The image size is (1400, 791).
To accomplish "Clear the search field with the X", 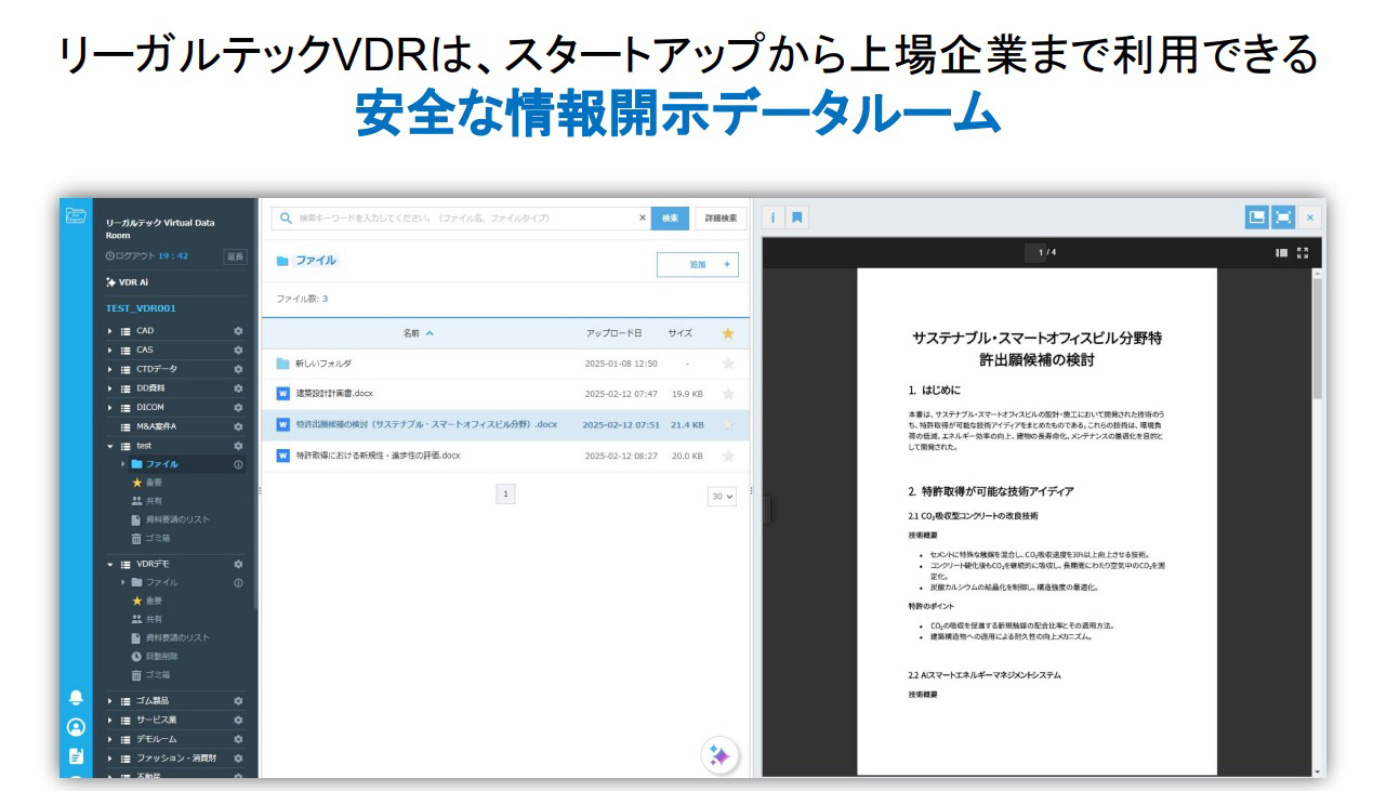I will [643, 218].
